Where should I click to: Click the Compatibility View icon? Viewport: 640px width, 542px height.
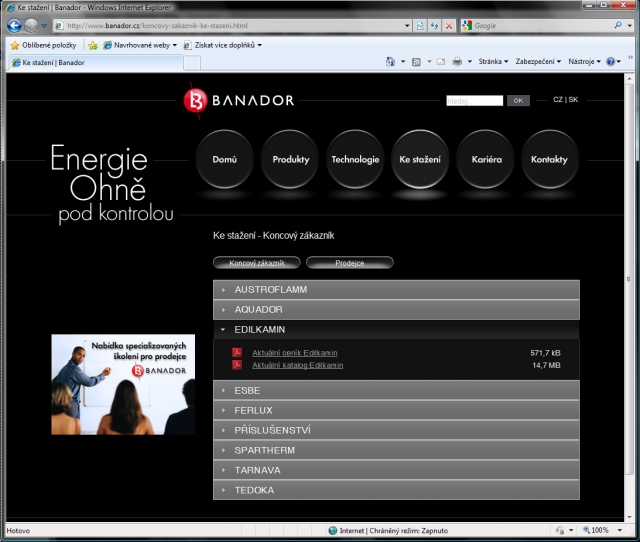[x=420, y=26]
